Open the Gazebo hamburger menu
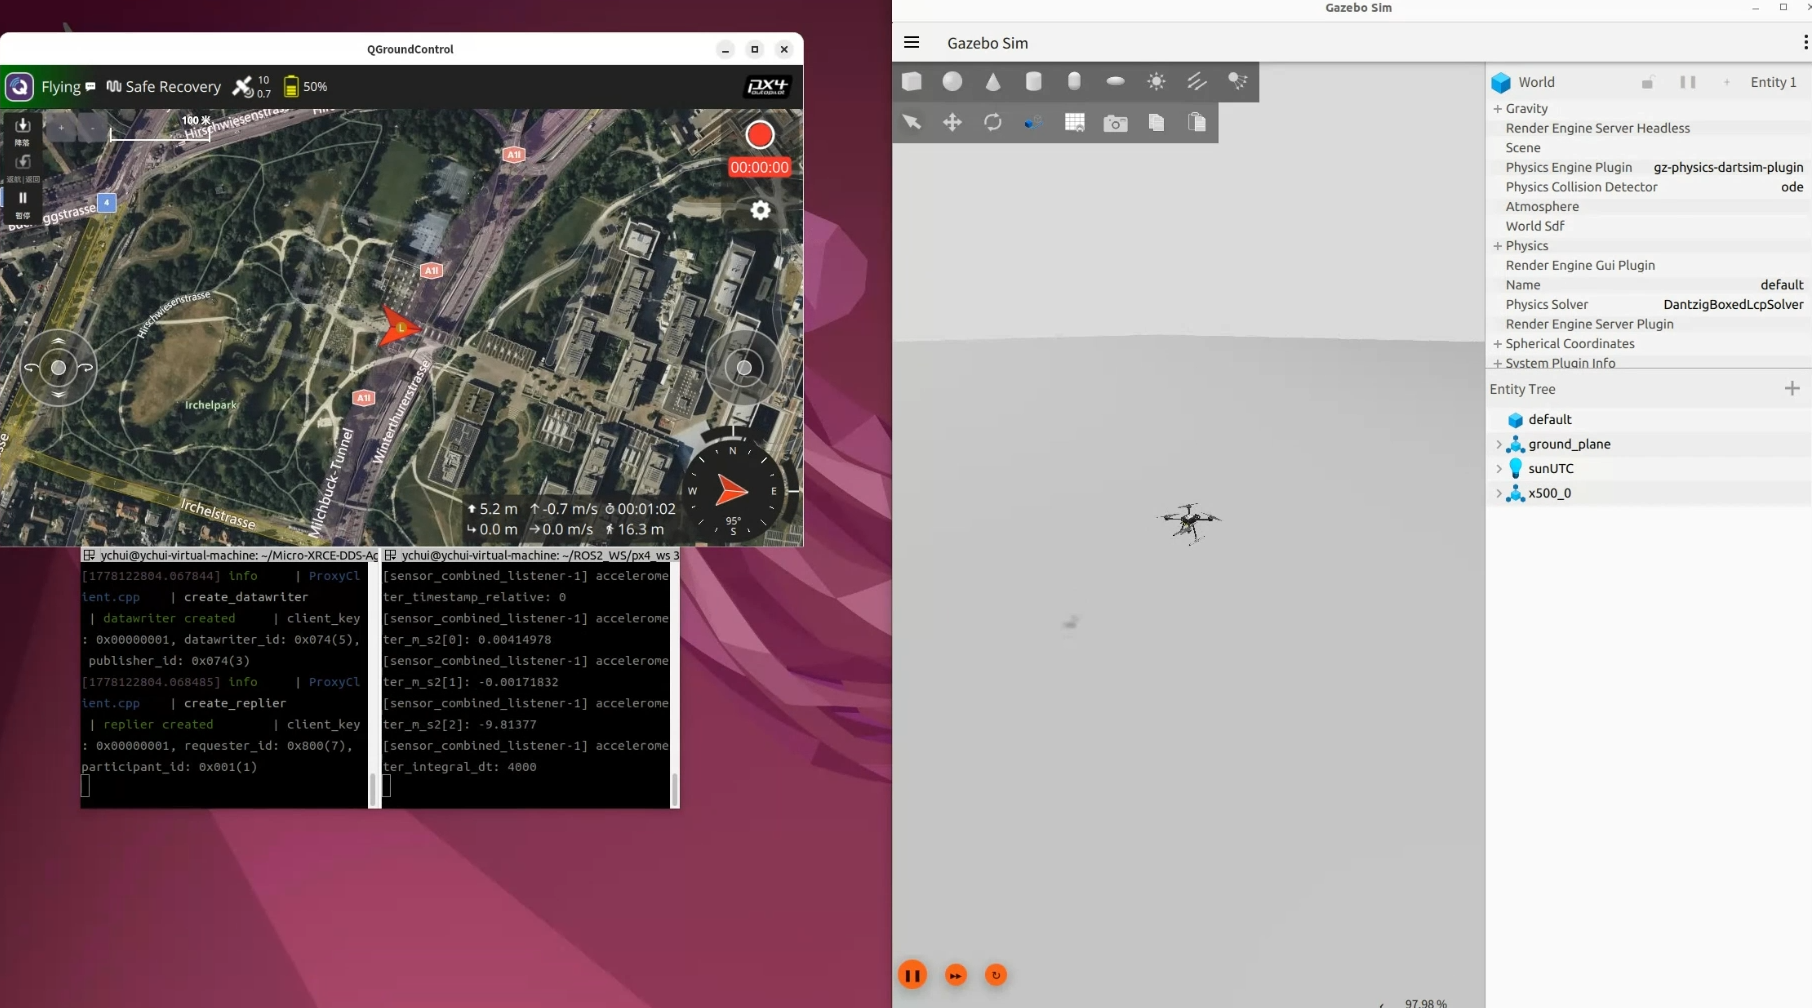The height and width of the screenshot is (1008, 1812). tap(911, 42)
